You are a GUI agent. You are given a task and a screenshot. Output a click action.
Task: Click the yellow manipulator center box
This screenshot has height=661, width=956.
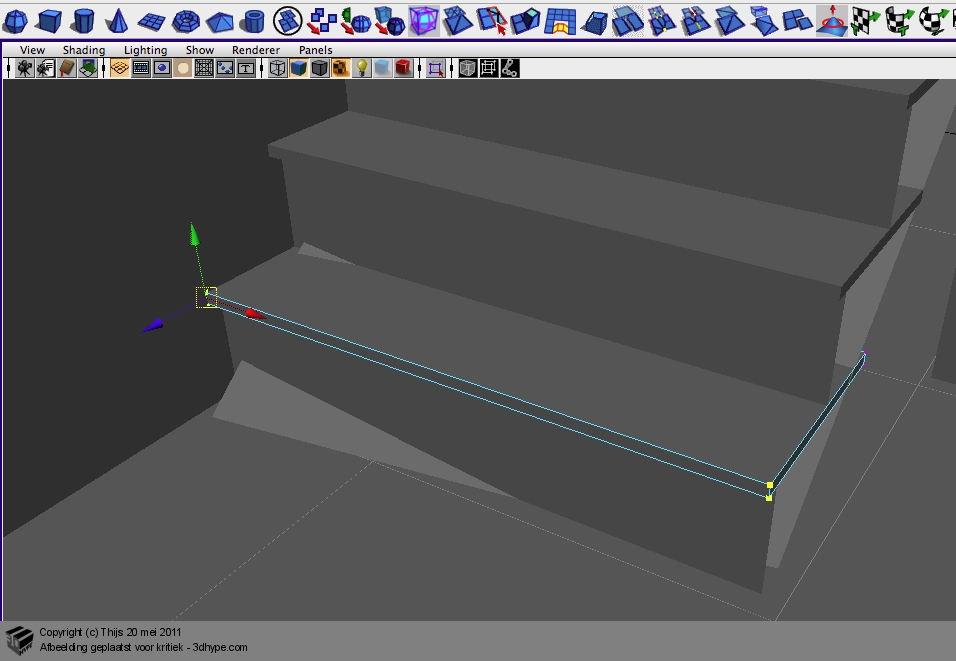click(207, 298)
